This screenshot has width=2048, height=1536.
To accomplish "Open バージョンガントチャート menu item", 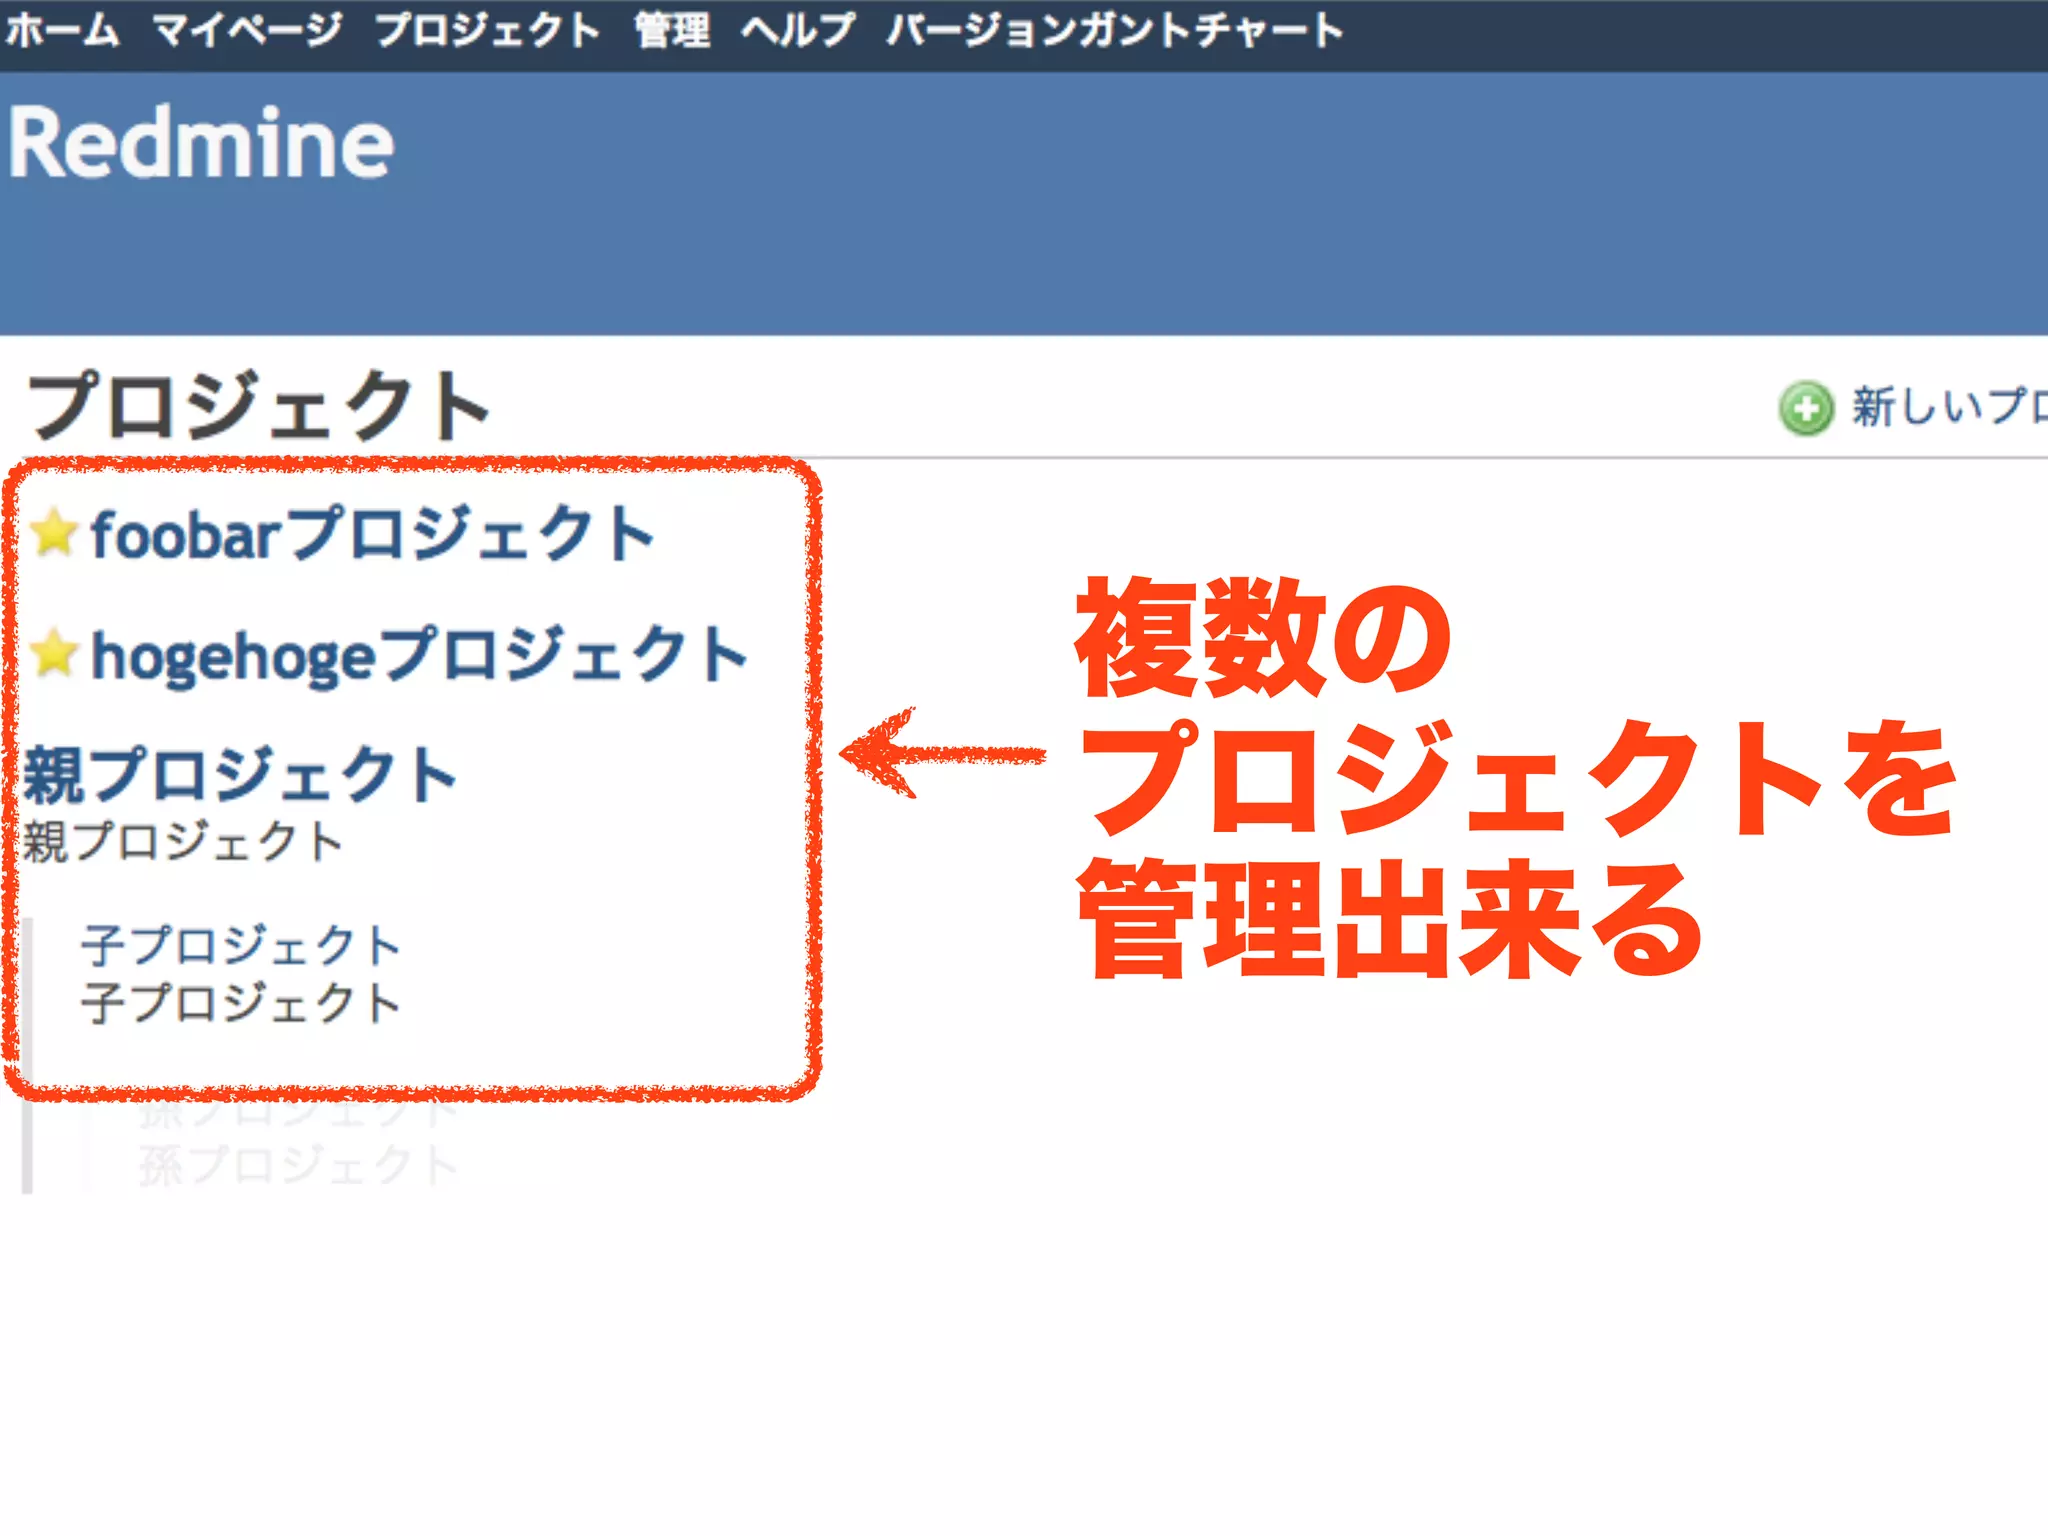I will pyautogui.click(x=1115, y=30).
